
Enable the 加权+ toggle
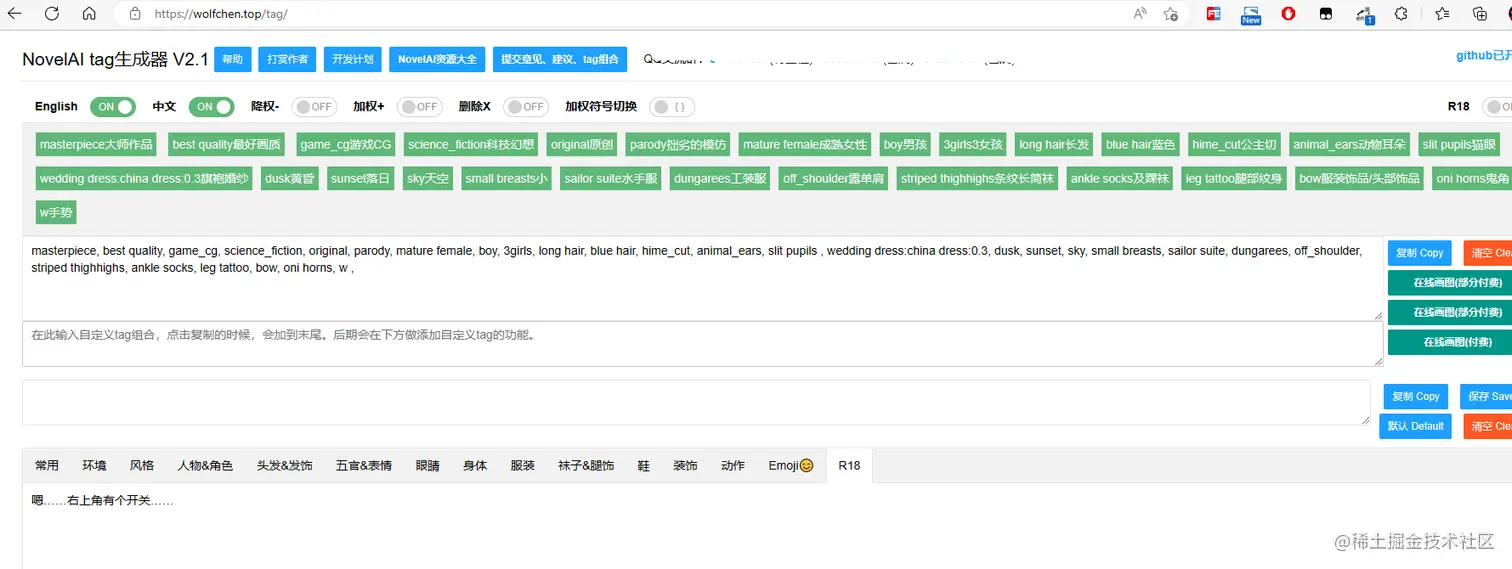click(420, 107)
